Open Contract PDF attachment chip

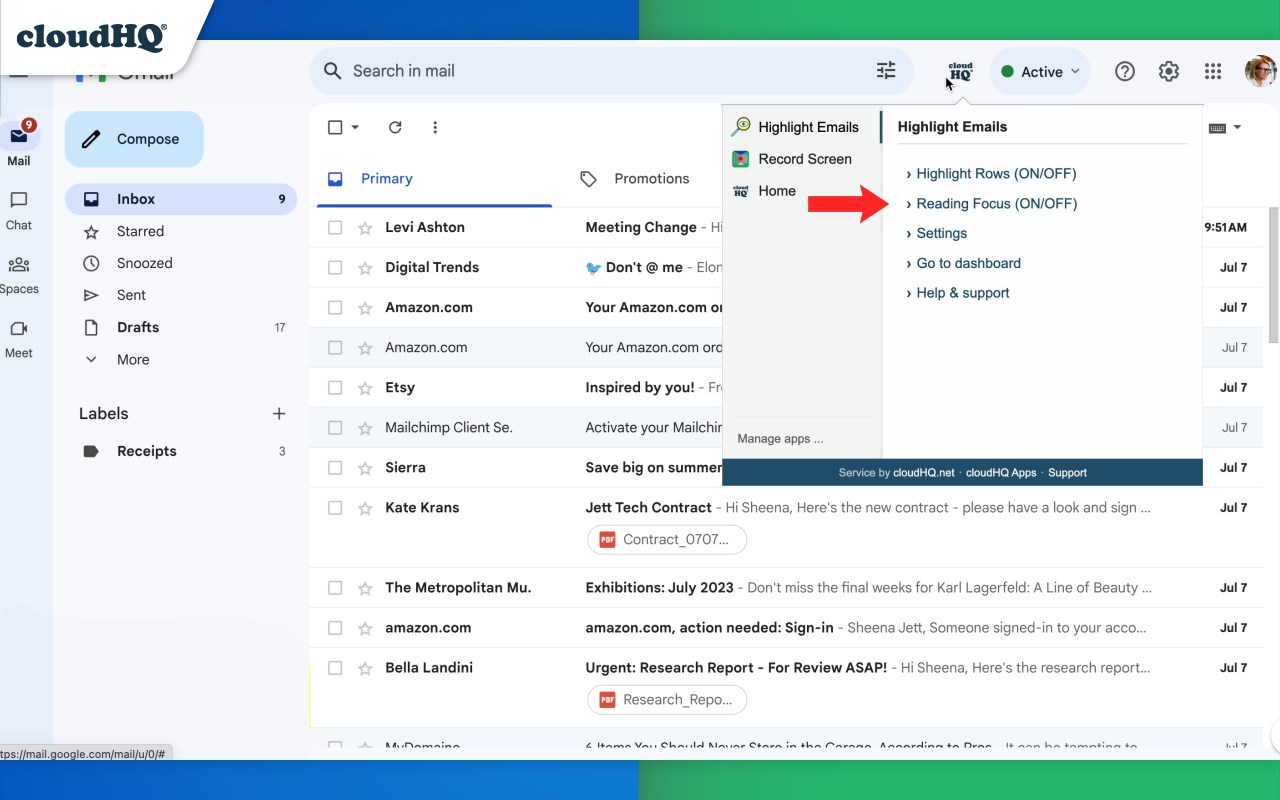666,539
